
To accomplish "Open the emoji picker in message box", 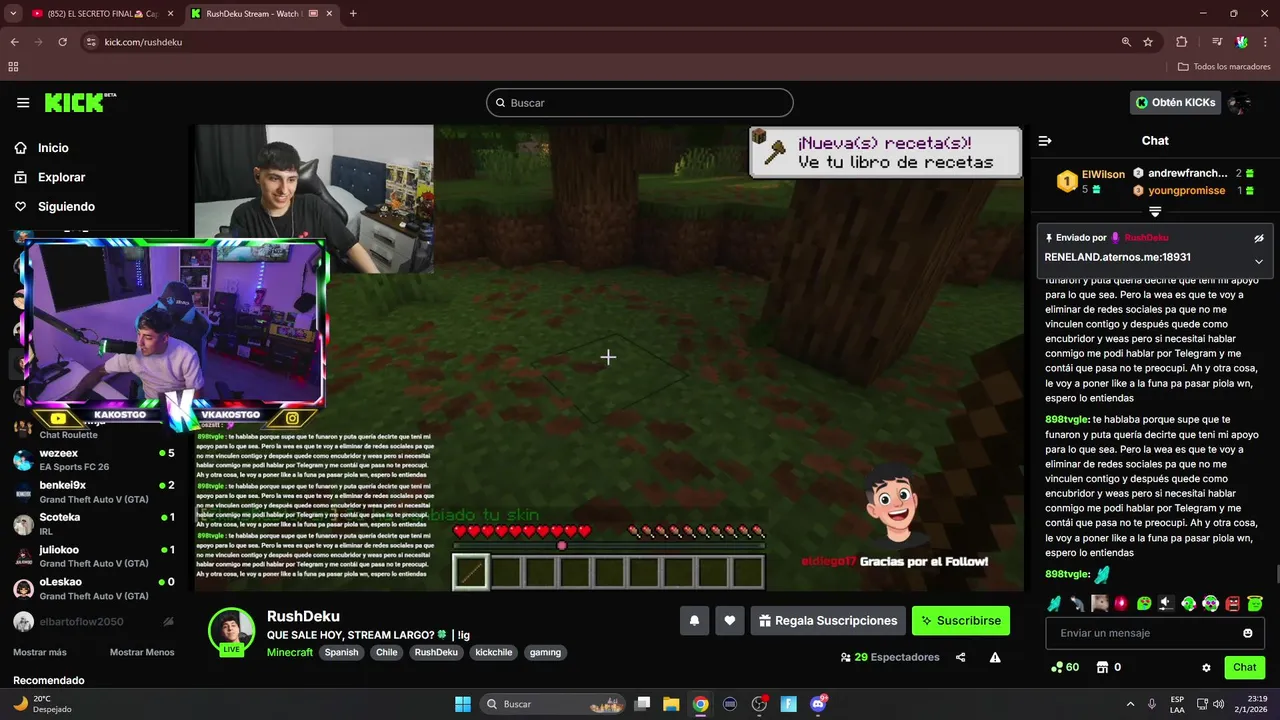I will point(1247,633).
